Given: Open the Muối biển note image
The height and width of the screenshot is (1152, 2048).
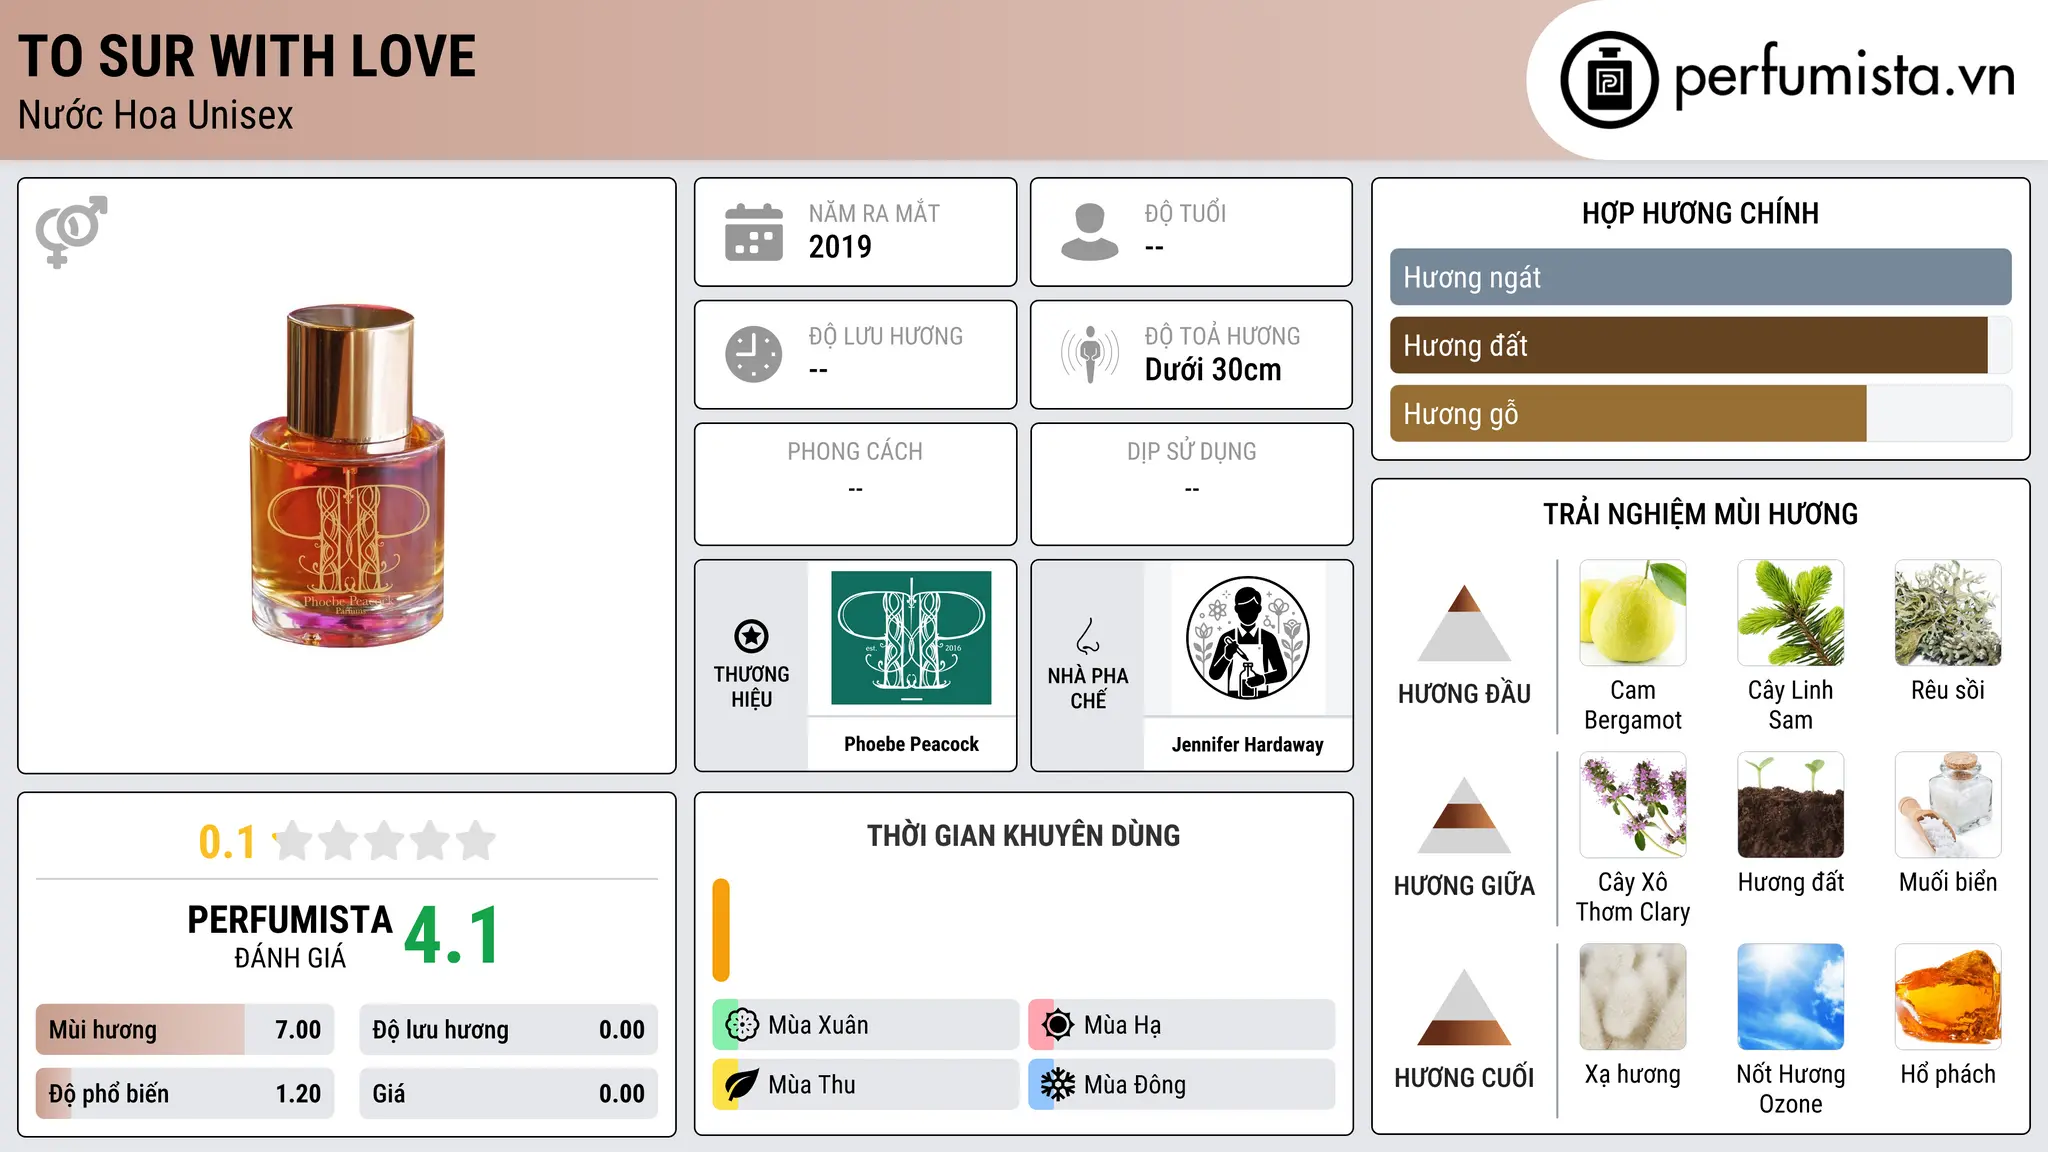Looking at the screenshot, I should pyautogui.click(x=1948, y=805).
